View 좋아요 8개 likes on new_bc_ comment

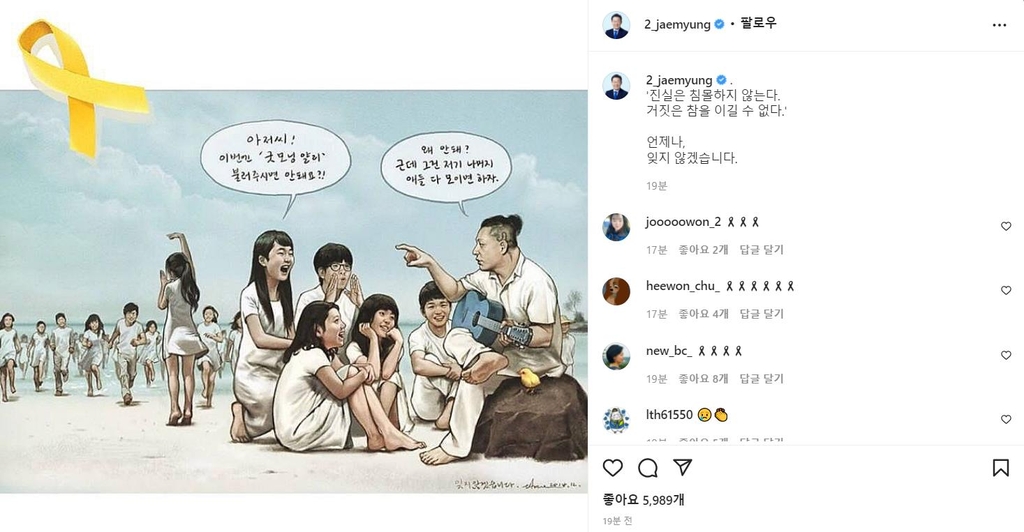pos(703,378)
